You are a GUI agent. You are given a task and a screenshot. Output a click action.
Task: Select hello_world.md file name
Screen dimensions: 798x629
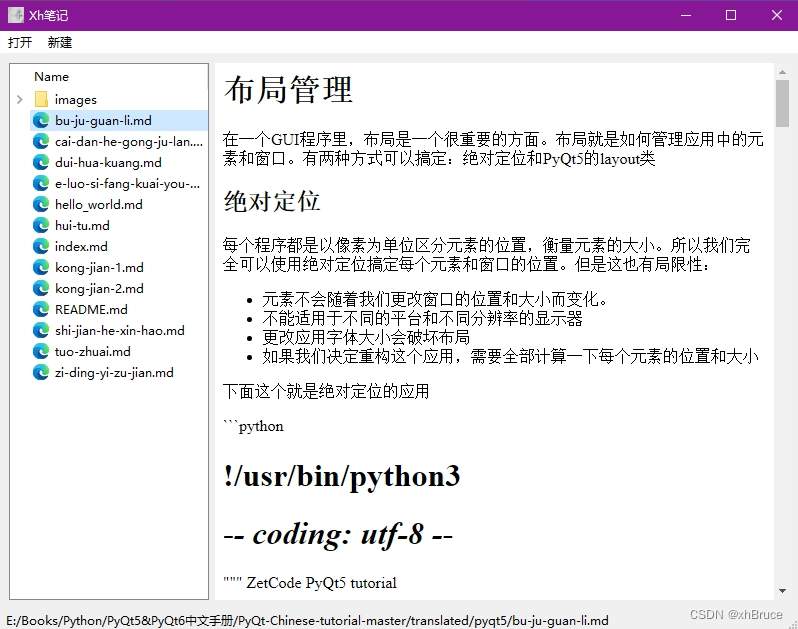coord(99,205)
